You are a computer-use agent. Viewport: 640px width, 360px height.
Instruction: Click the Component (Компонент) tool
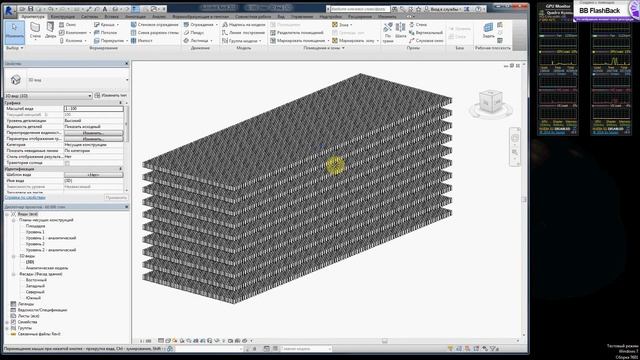[x=73, y=32]
